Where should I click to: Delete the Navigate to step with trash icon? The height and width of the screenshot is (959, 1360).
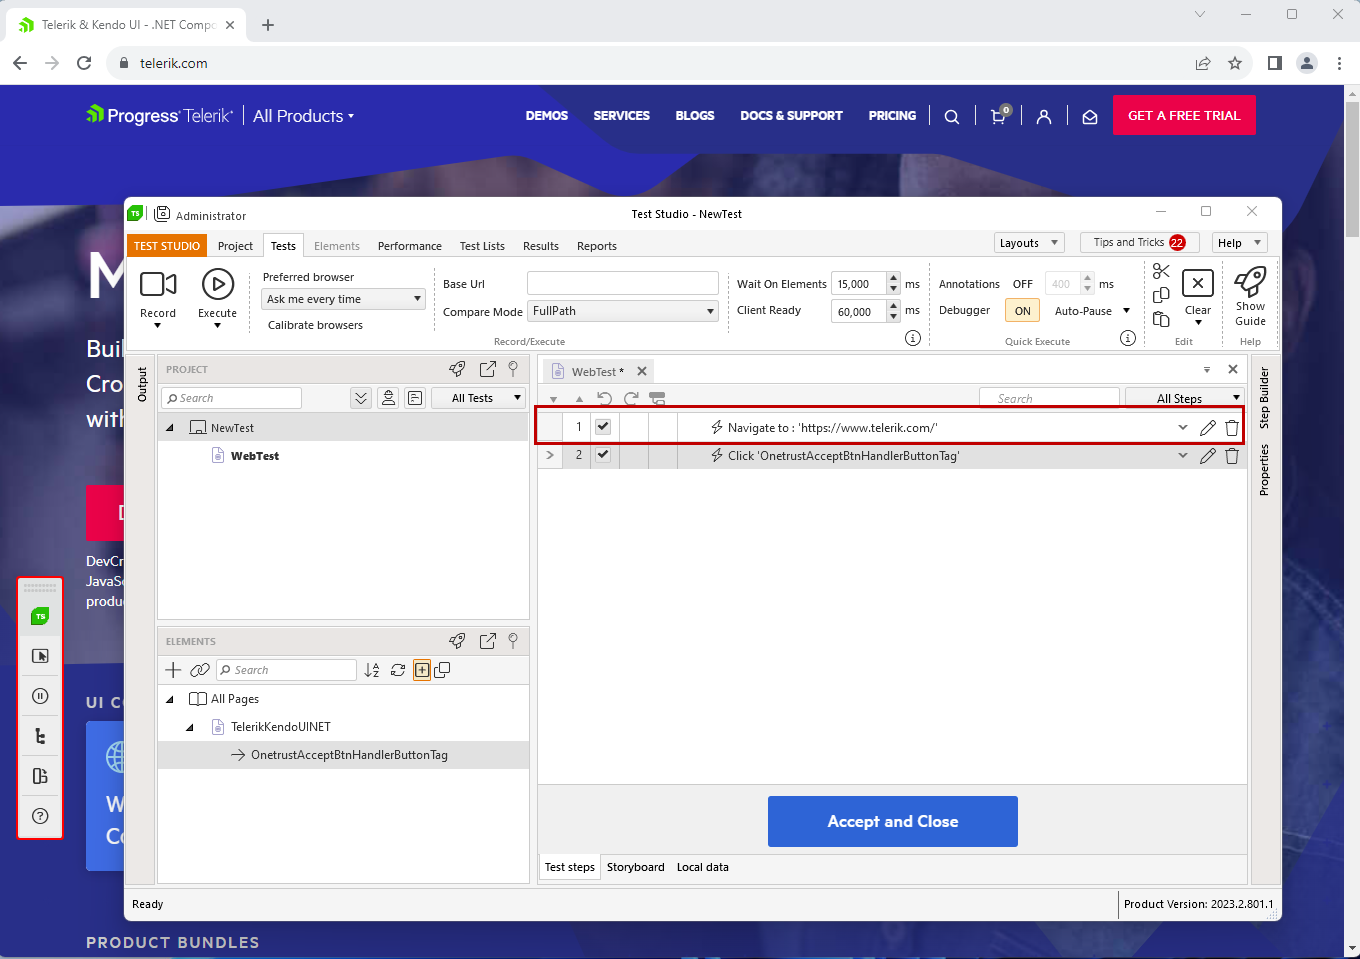click(x=1232, y=428)
